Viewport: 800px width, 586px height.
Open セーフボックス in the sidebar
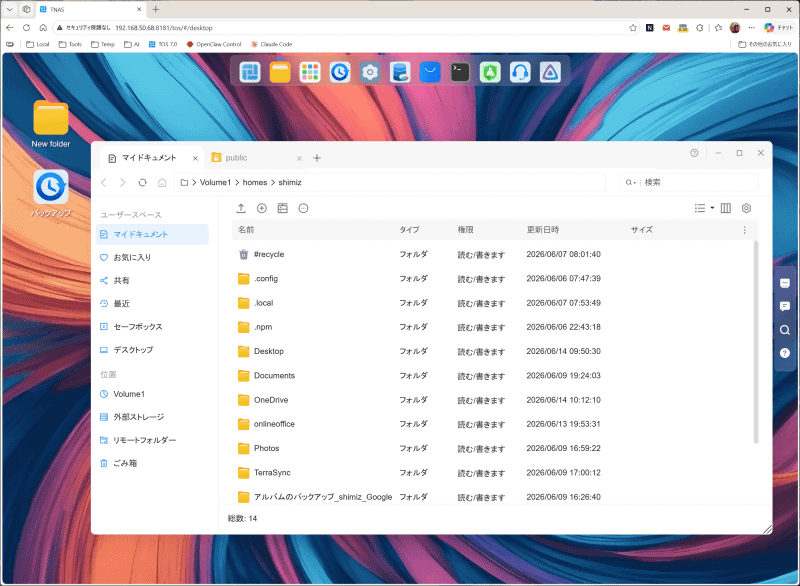point(152,326)
